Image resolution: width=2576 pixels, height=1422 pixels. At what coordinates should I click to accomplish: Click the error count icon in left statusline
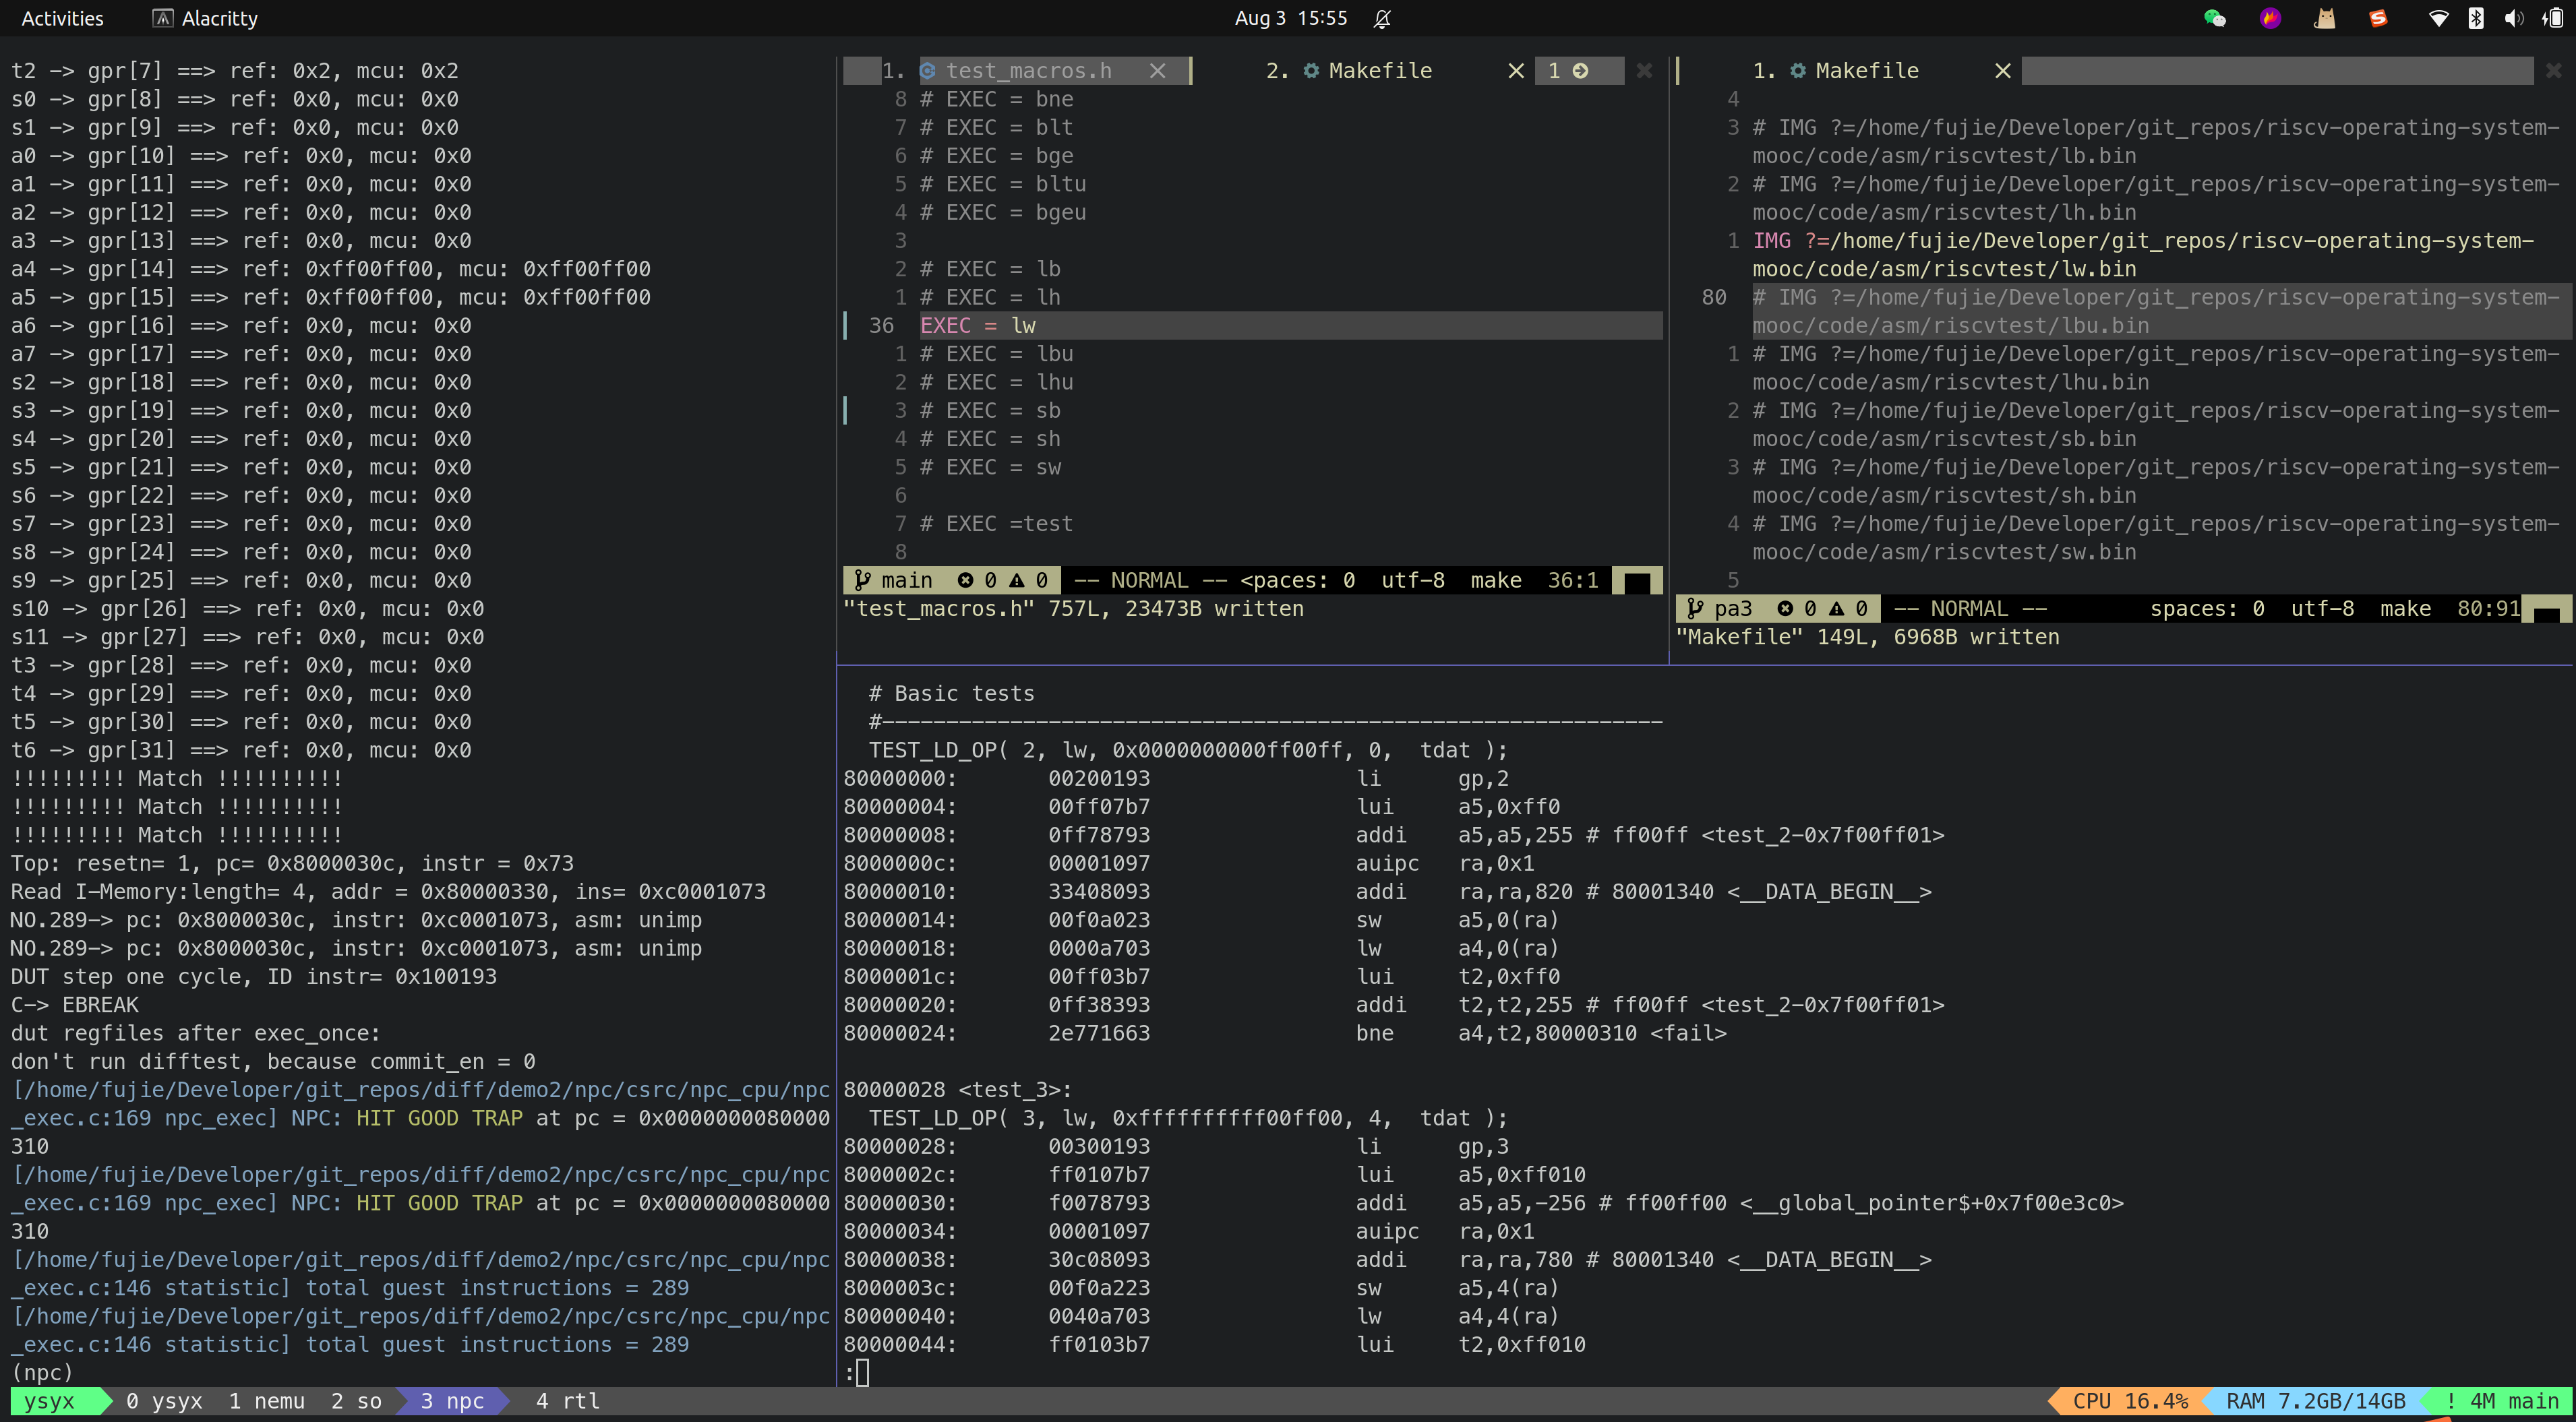coord(965,580)
